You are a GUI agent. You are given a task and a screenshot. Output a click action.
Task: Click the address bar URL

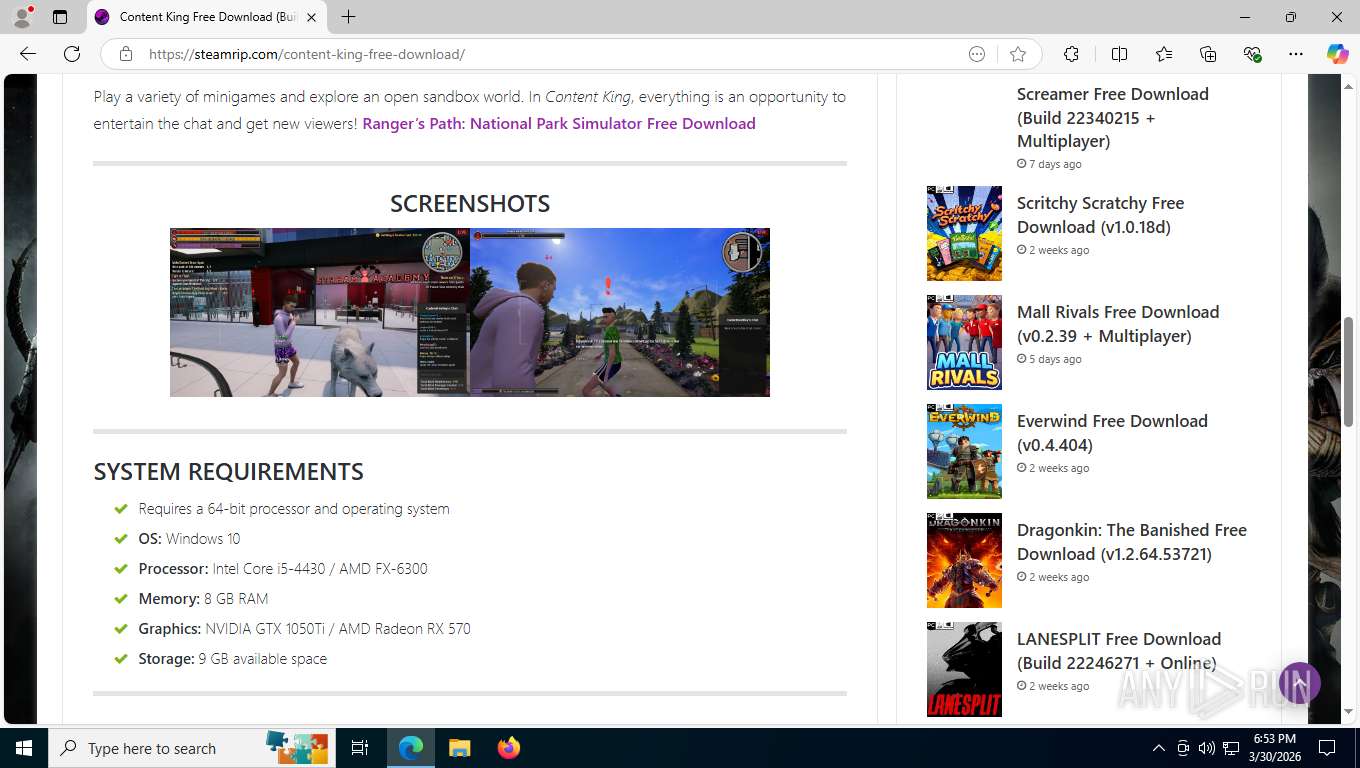click(x=307, y=54)
